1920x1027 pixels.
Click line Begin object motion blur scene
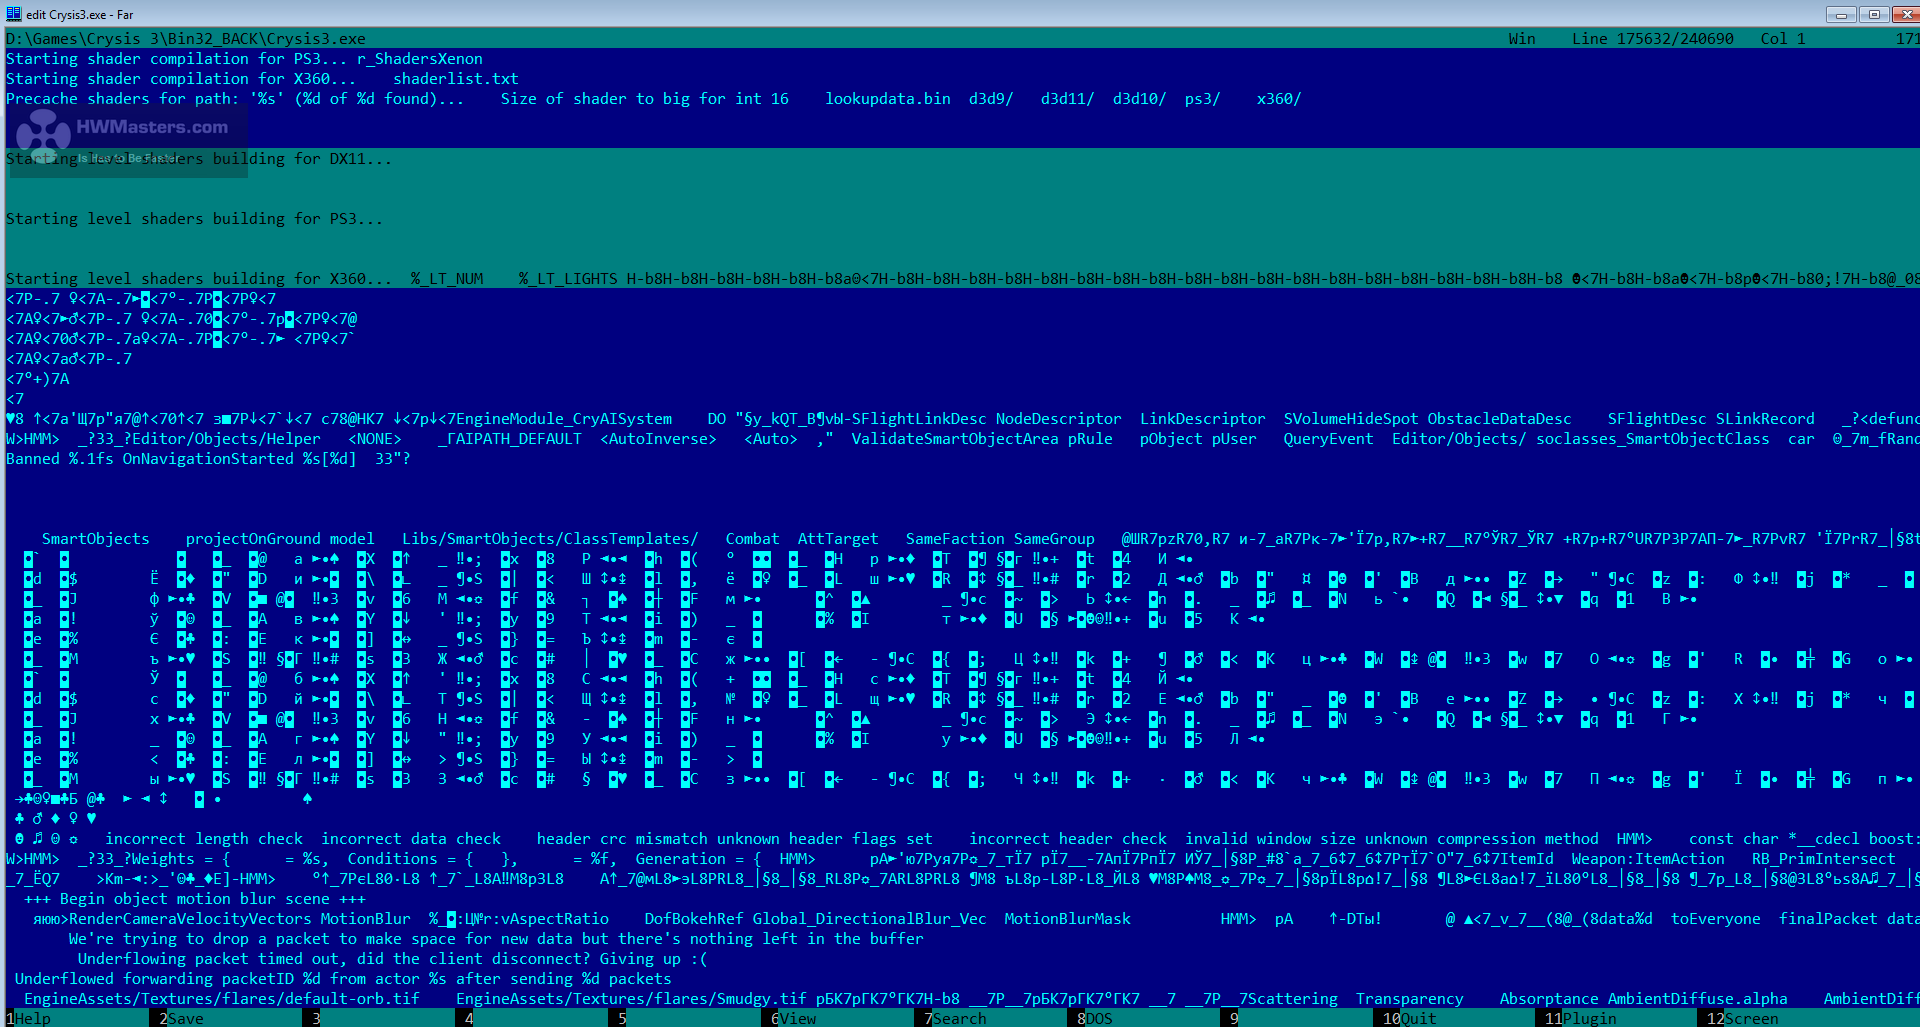(195, 899)
